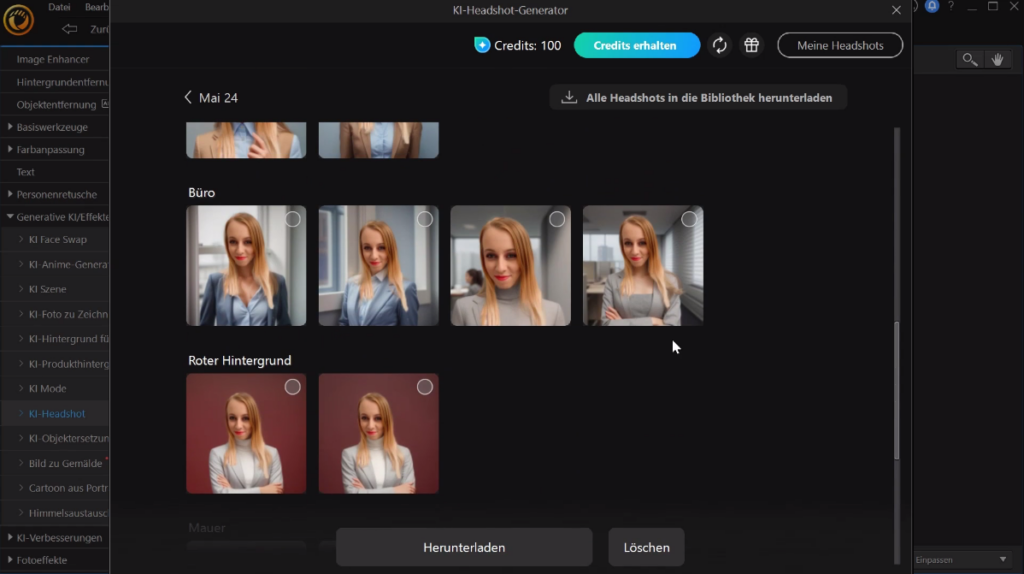
Task: Expand Basiswerkzeuge section
Action: coord(10,127)
